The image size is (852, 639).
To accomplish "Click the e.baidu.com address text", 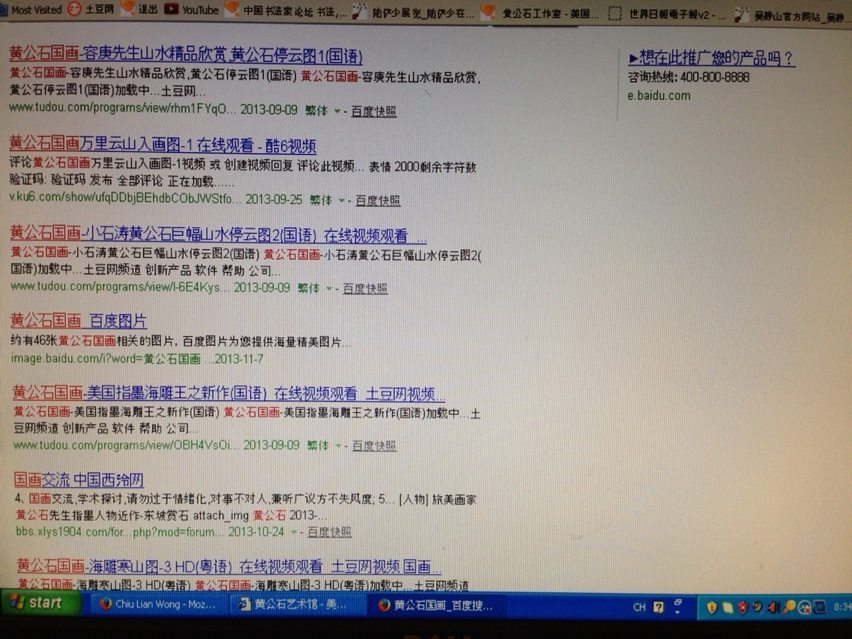I will pos(659,96).
